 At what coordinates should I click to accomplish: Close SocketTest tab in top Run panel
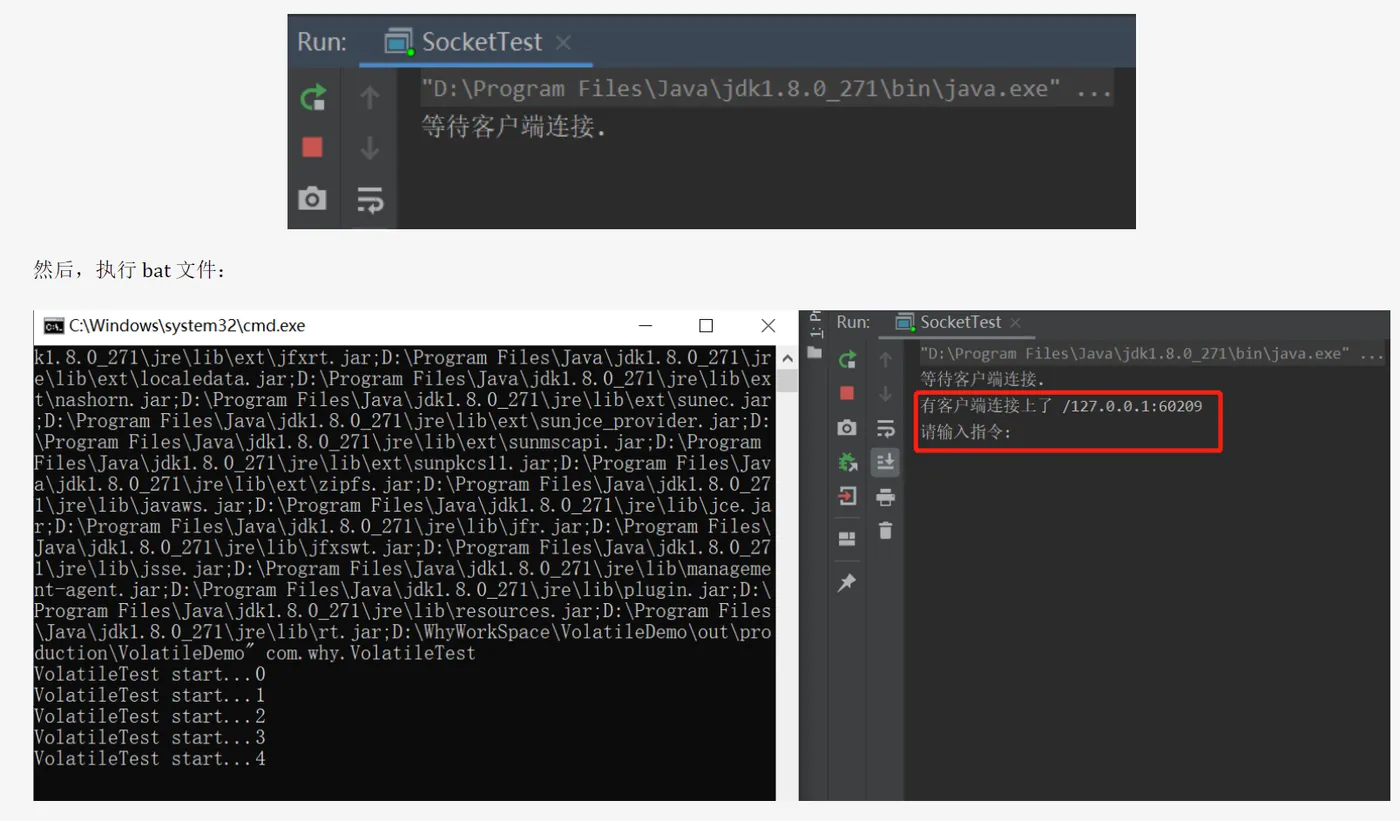tap(563, 42)
